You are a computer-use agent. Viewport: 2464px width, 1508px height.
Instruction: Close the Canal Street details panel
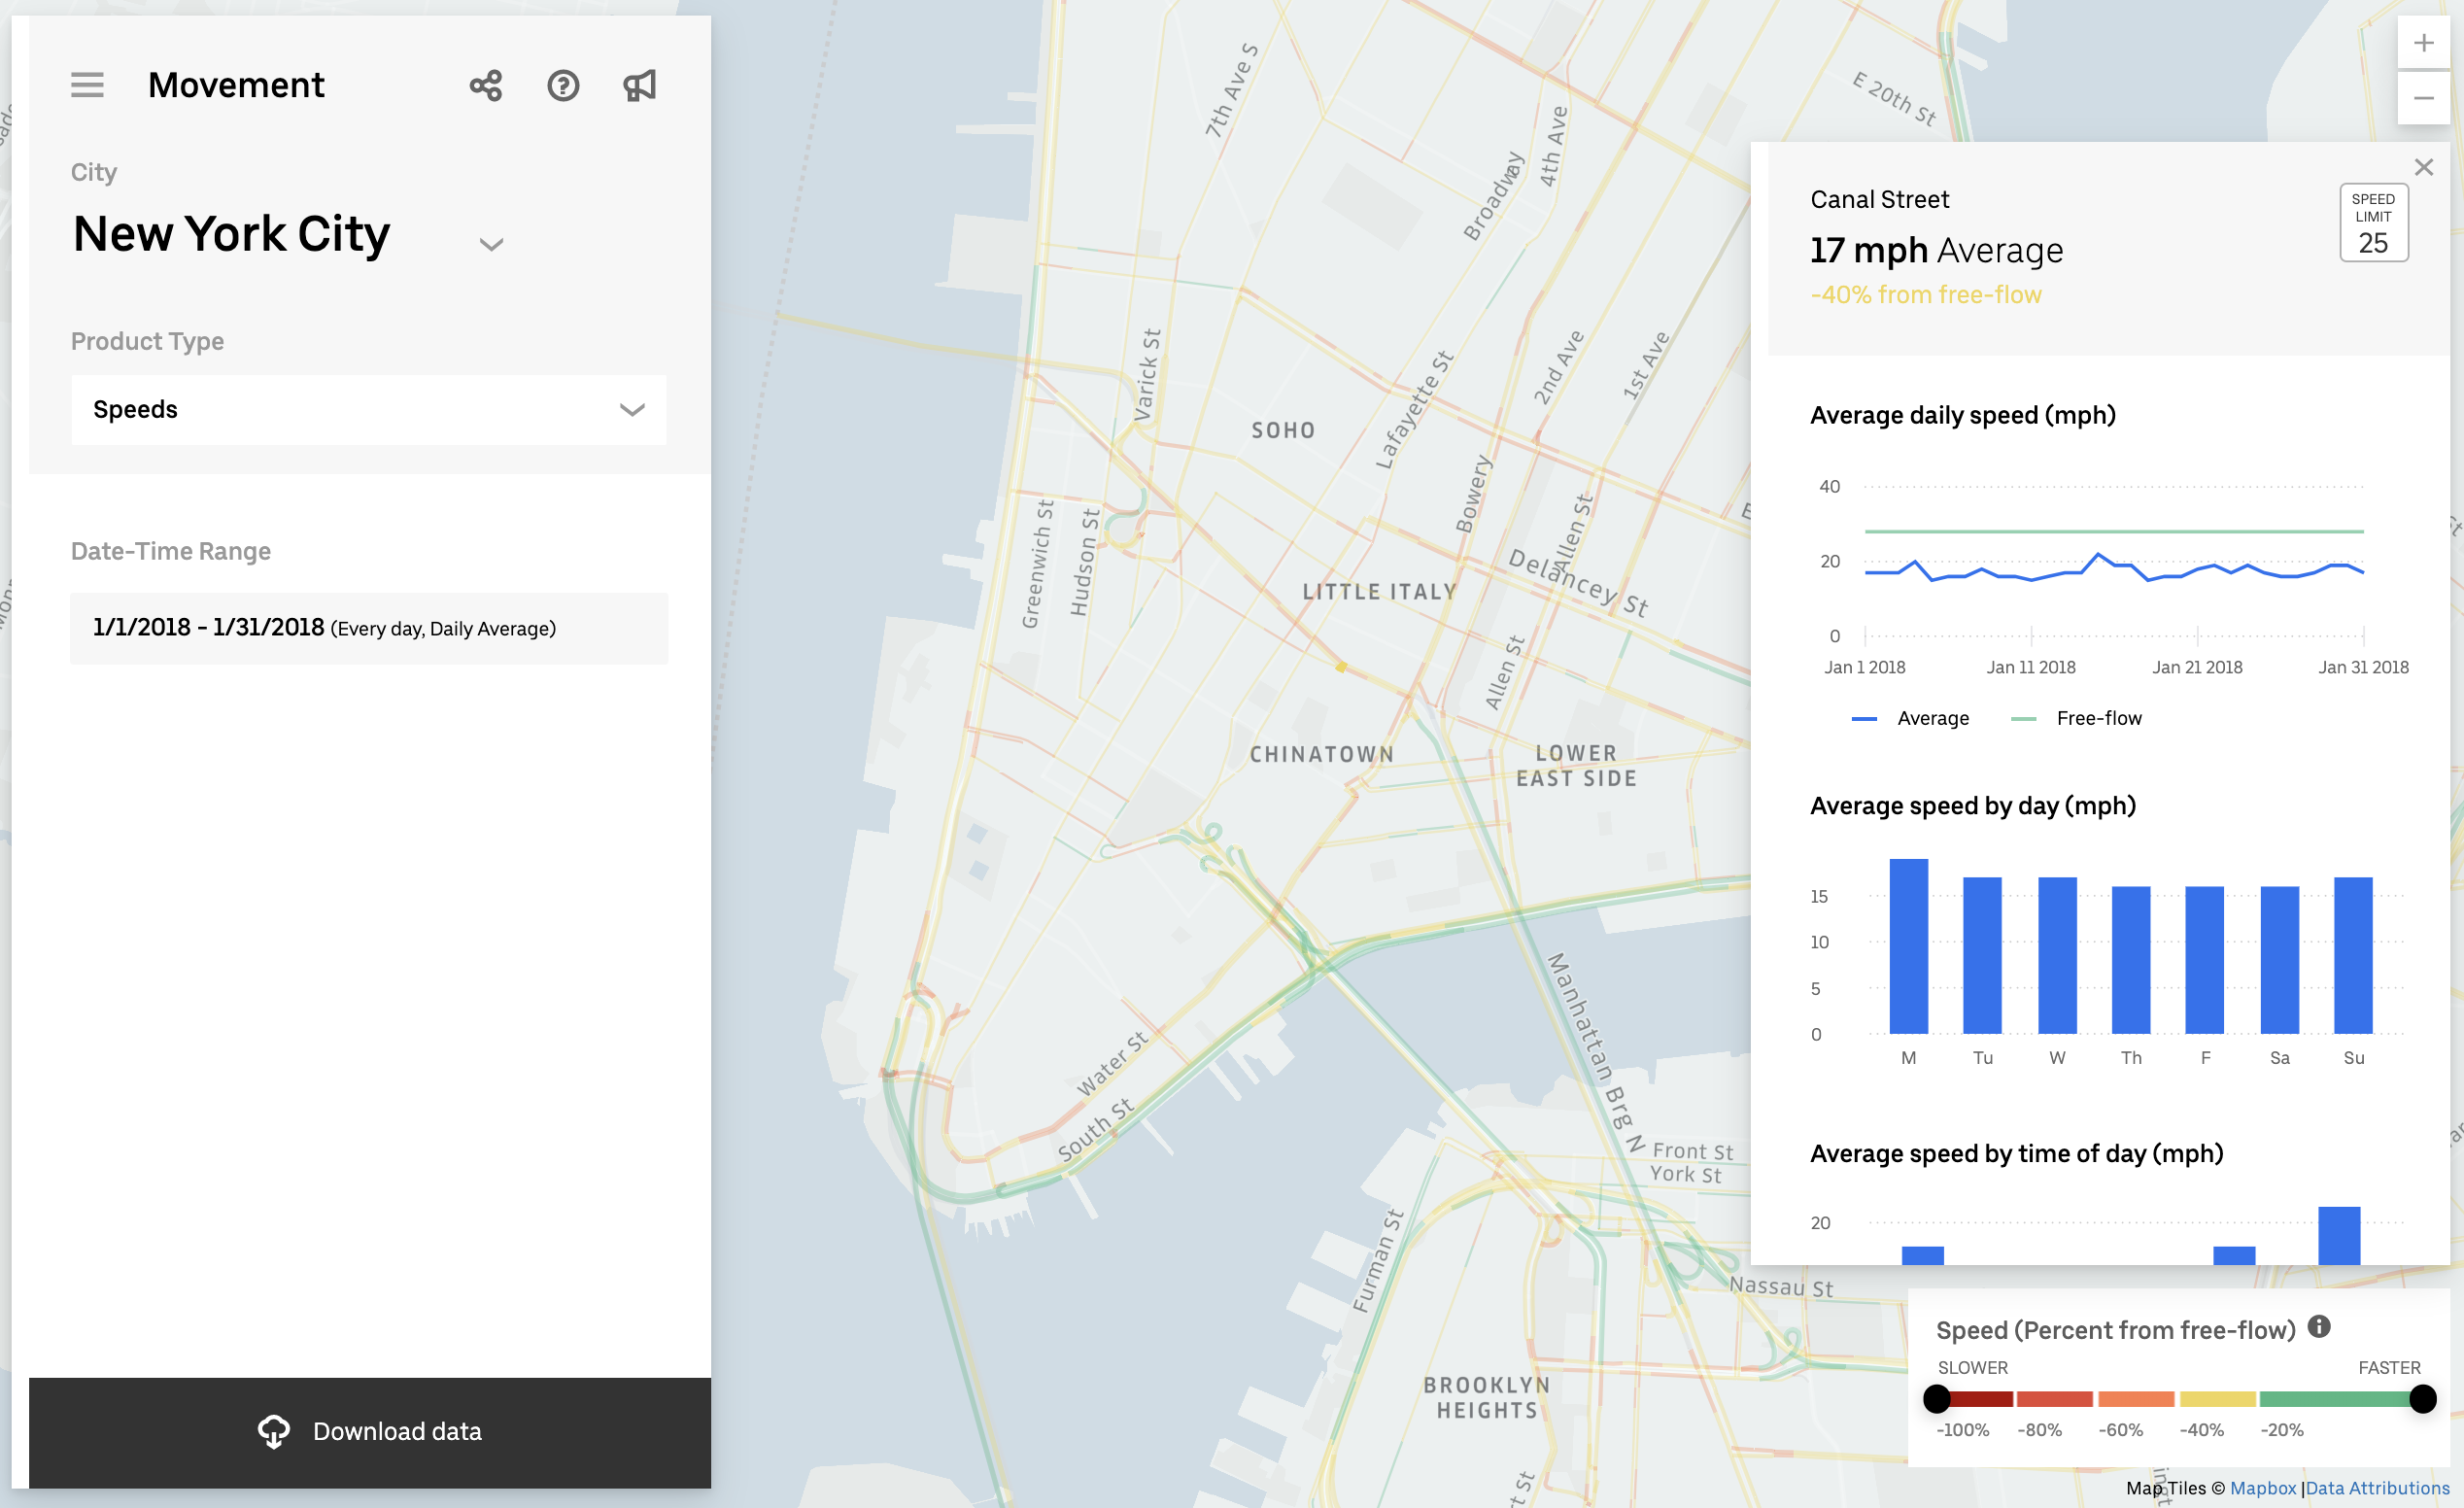(x=2424, y=167)
